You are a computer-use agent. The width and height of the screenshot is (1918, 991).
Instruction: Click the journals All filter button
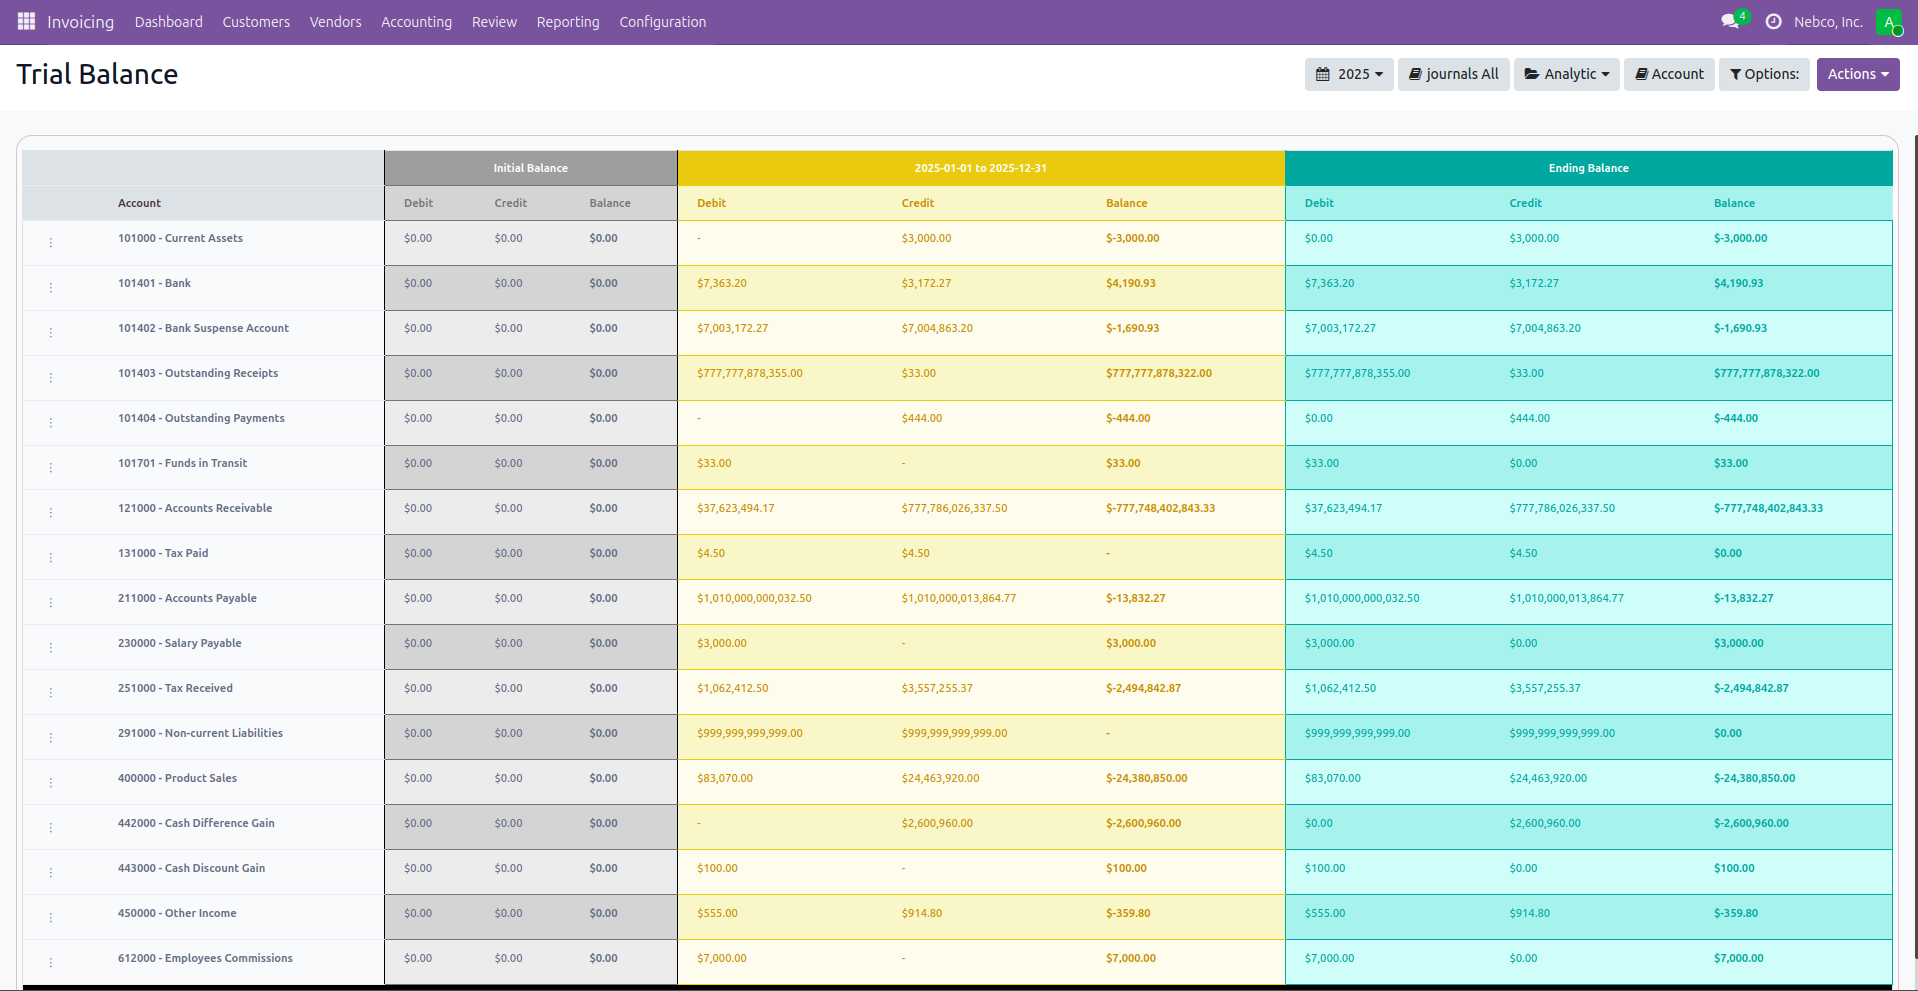click(x=1453, y=74)
